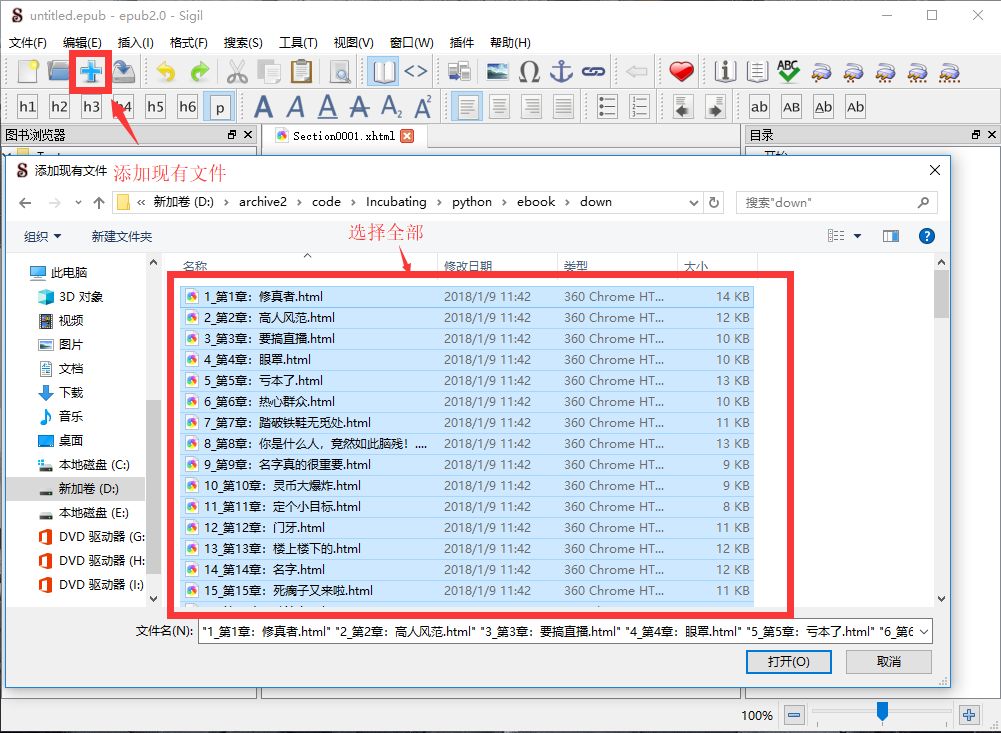This screenshot has width=1001, height=733.
Task: Click the Open folder icon in Sigil toolbar
Action: (58, 72)
